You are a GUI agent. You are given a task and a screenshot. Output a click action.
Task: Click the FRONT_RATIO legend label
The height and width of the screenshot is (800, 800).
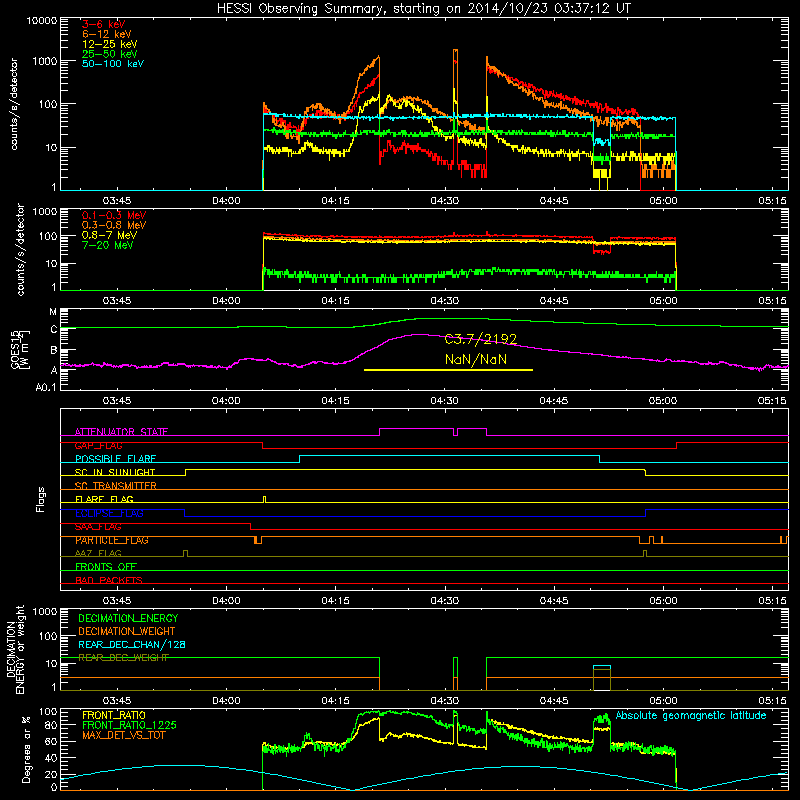[x=114, y=715]
